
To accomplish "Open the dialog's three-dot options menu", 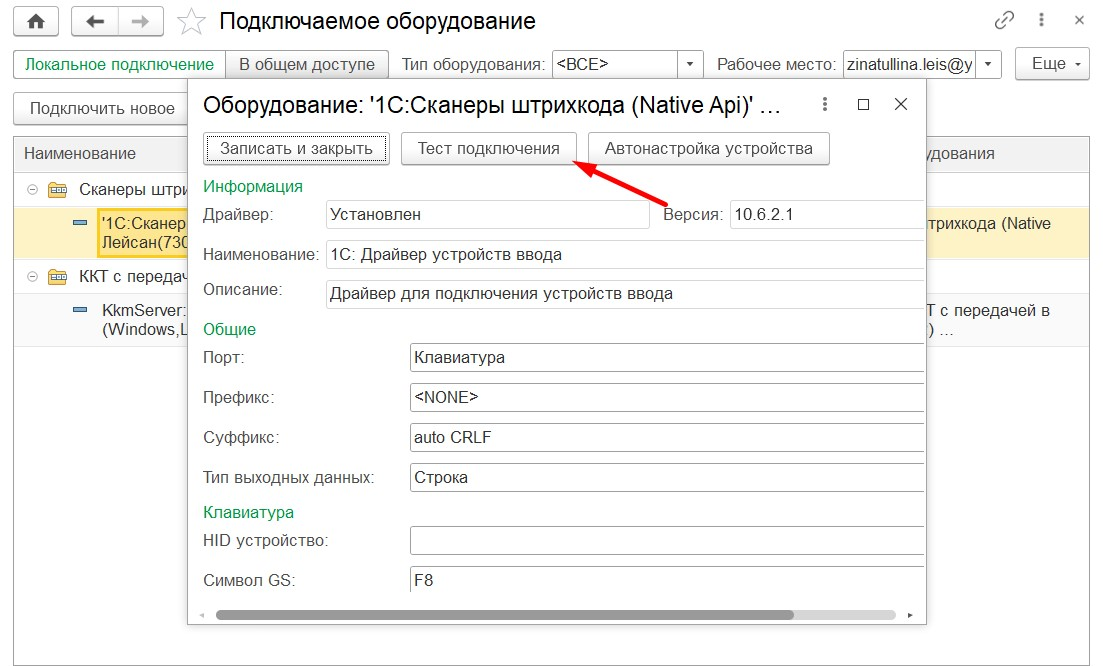I will click(824, 105).
